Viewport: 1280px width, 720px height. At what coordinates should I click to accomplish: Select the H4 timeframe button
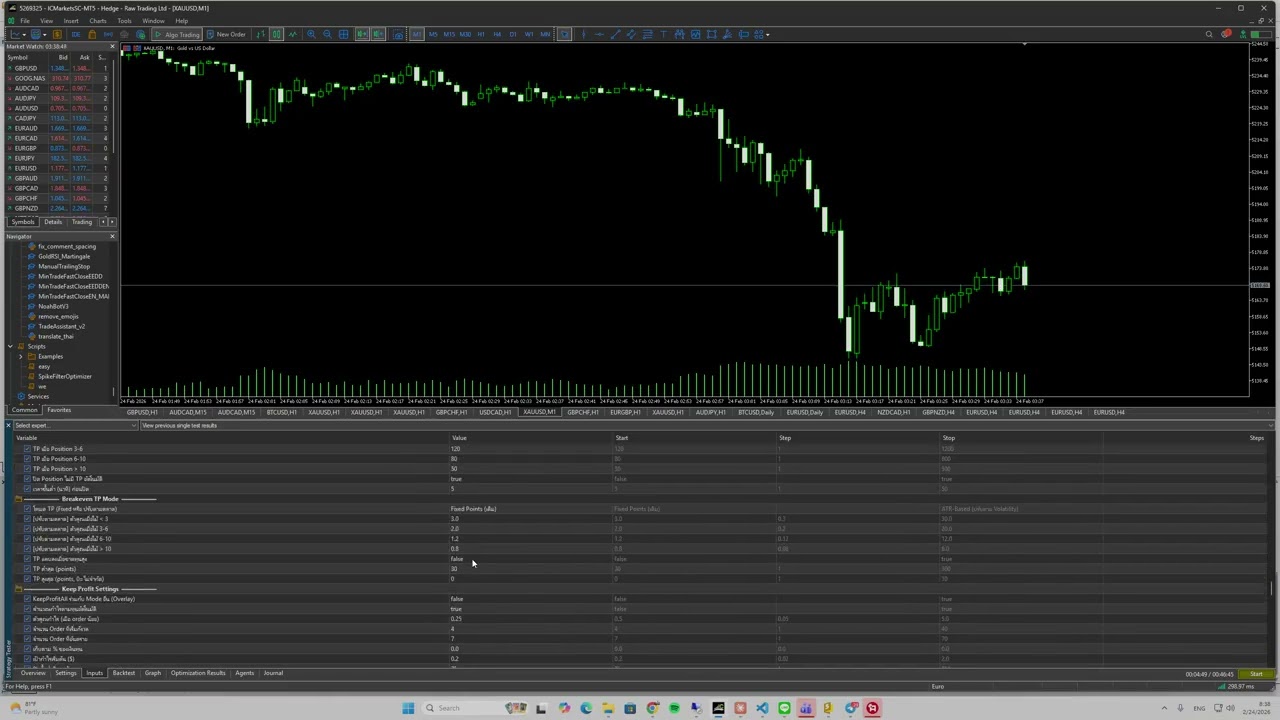tap(497, 34)
